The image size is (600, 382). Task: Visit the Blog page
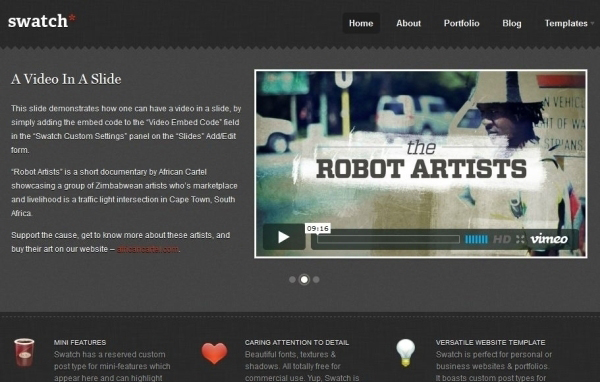click(512, 23)
